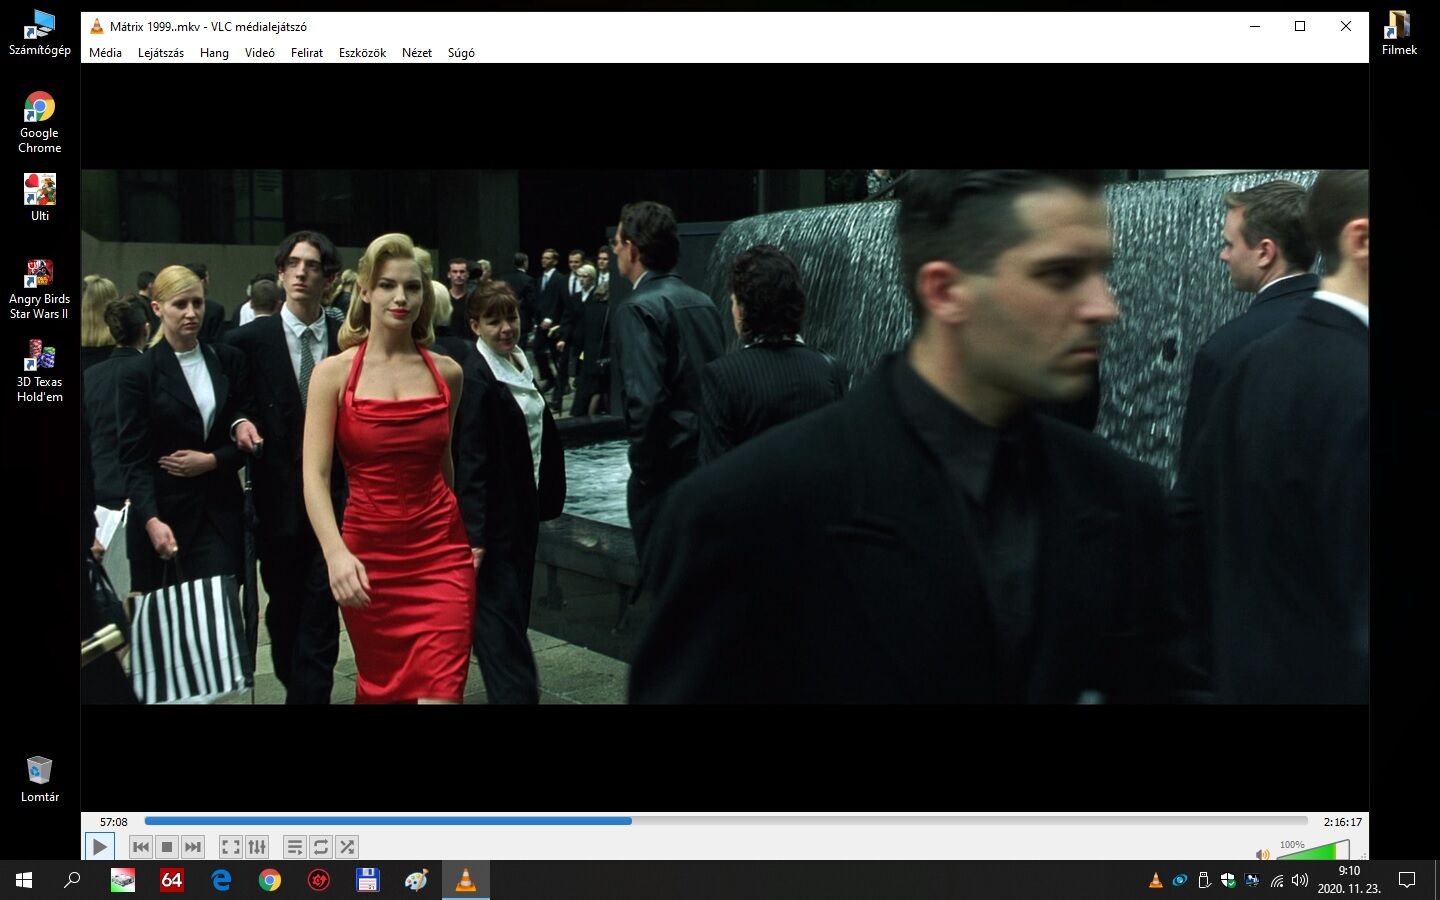This screenshot has height=900, width=1440.
Task: Stop playback with the stop button
Action: pos(167,847)
